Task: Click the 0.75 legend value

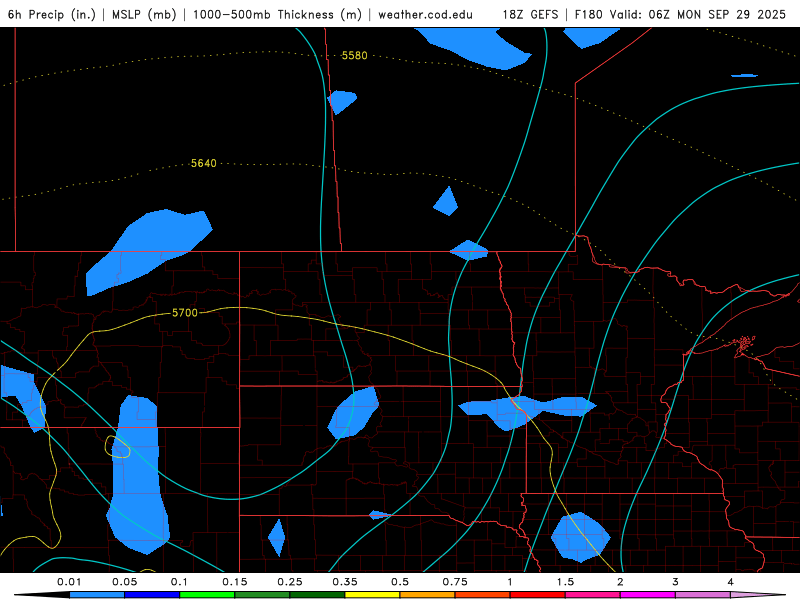Action: tap(455, 582)
